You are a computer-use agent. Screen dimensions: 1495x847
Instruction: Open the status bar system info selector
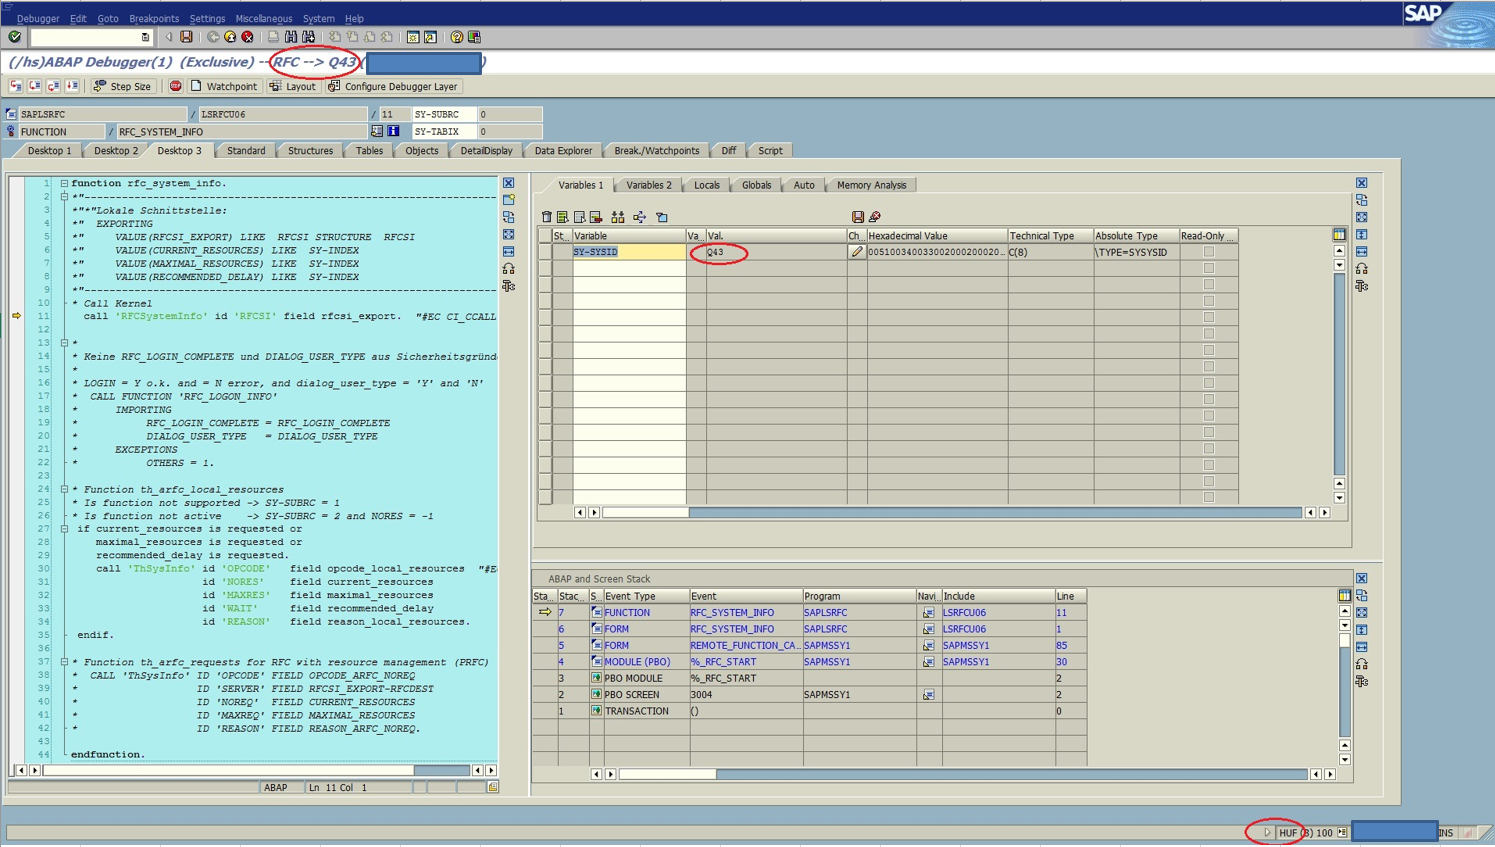(1342, 832)
